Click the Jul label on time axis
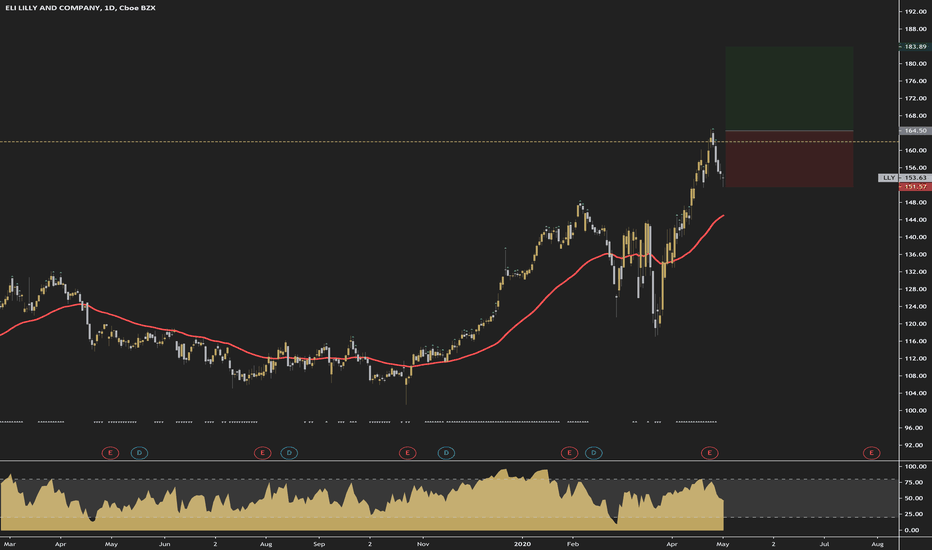This screenshot has width=932, height=550. [825, 544]
